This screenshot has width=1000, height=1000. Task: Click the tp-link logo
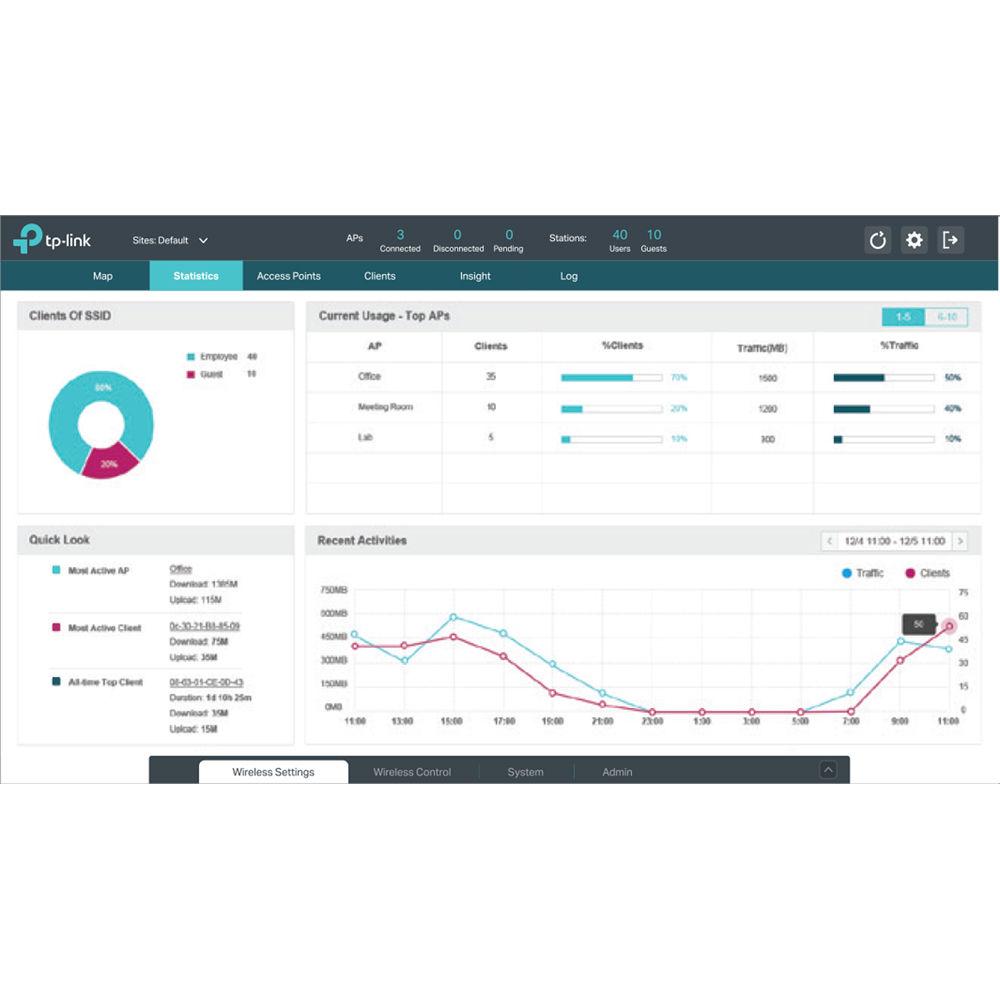(52, 240)
